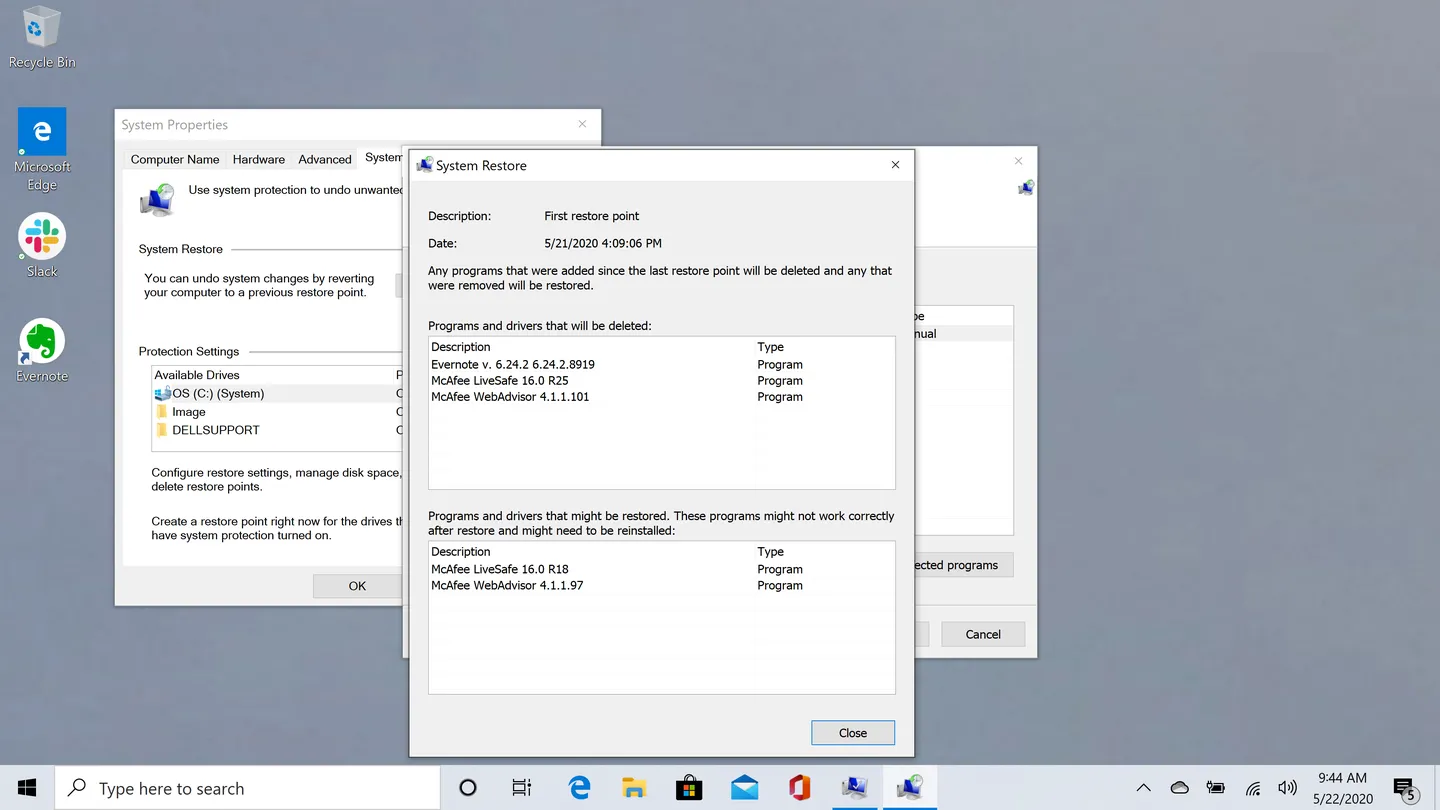Click the First restore point description text

(x=591, y=216)
